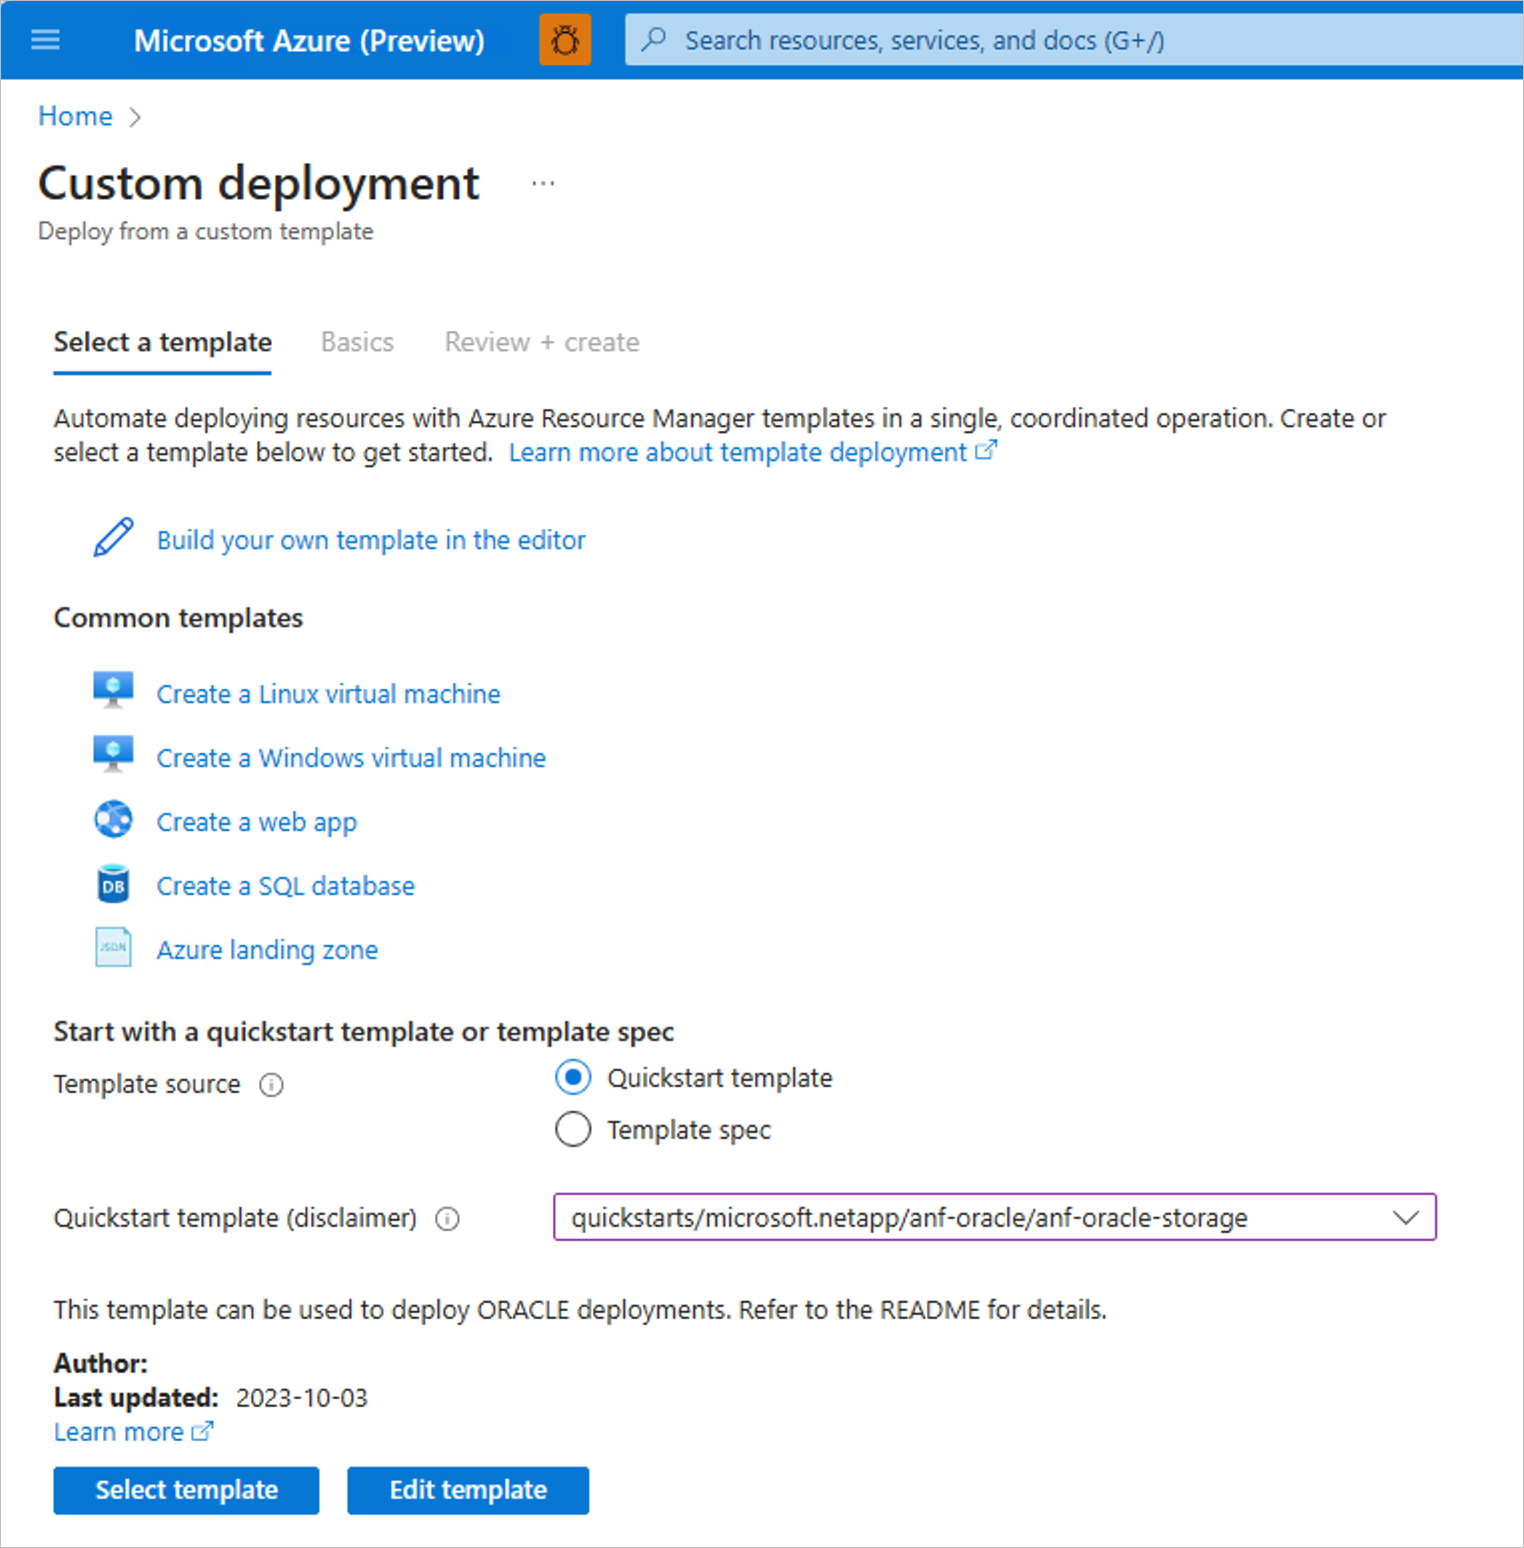
Task: Click the Select template button
Action: click(186, 1490)
